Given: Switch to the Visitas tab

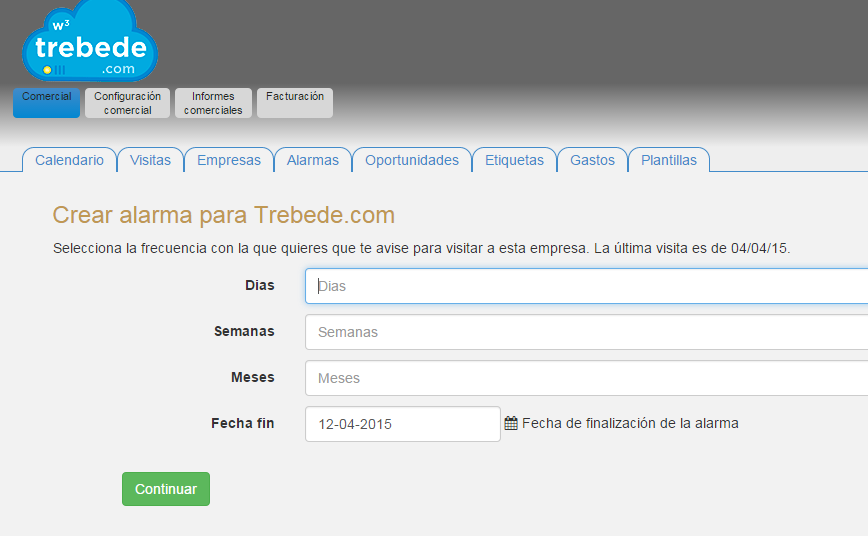Looking at the screenshot, I should [150, 160].
